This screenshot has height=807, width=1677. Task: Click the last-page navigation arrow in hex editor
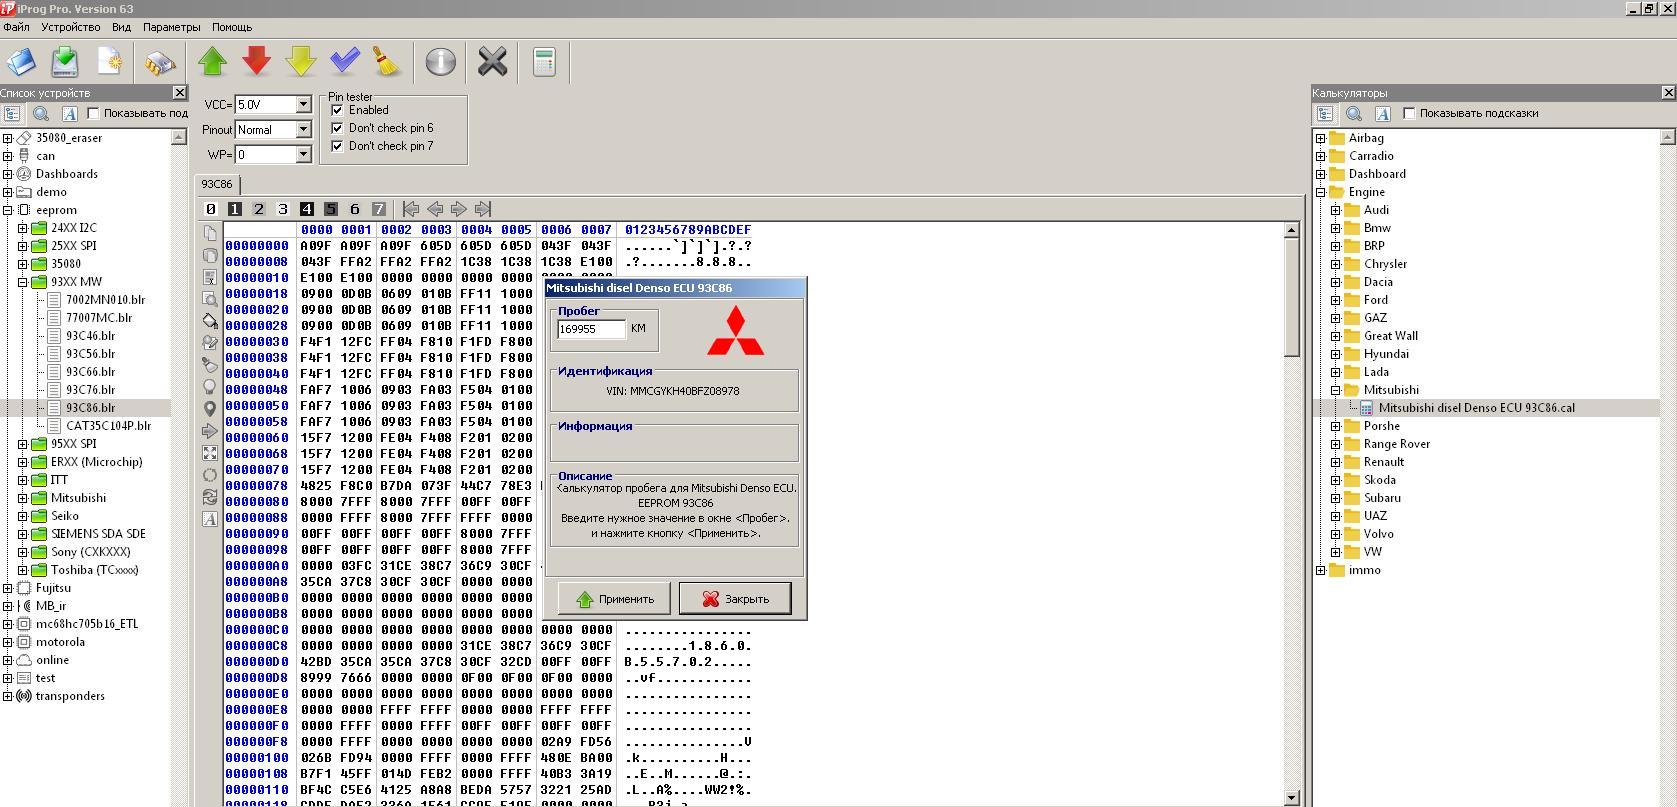[483, 209]
